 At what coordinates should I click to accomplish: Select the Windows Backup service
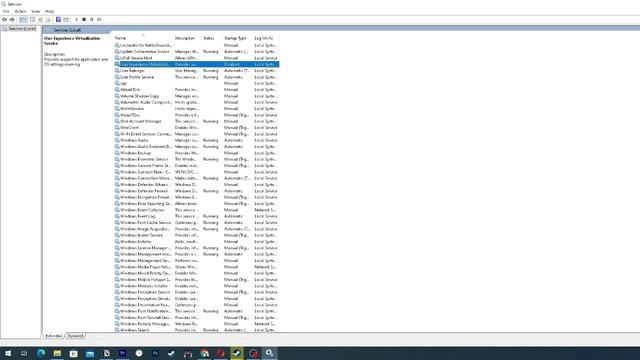197,153
